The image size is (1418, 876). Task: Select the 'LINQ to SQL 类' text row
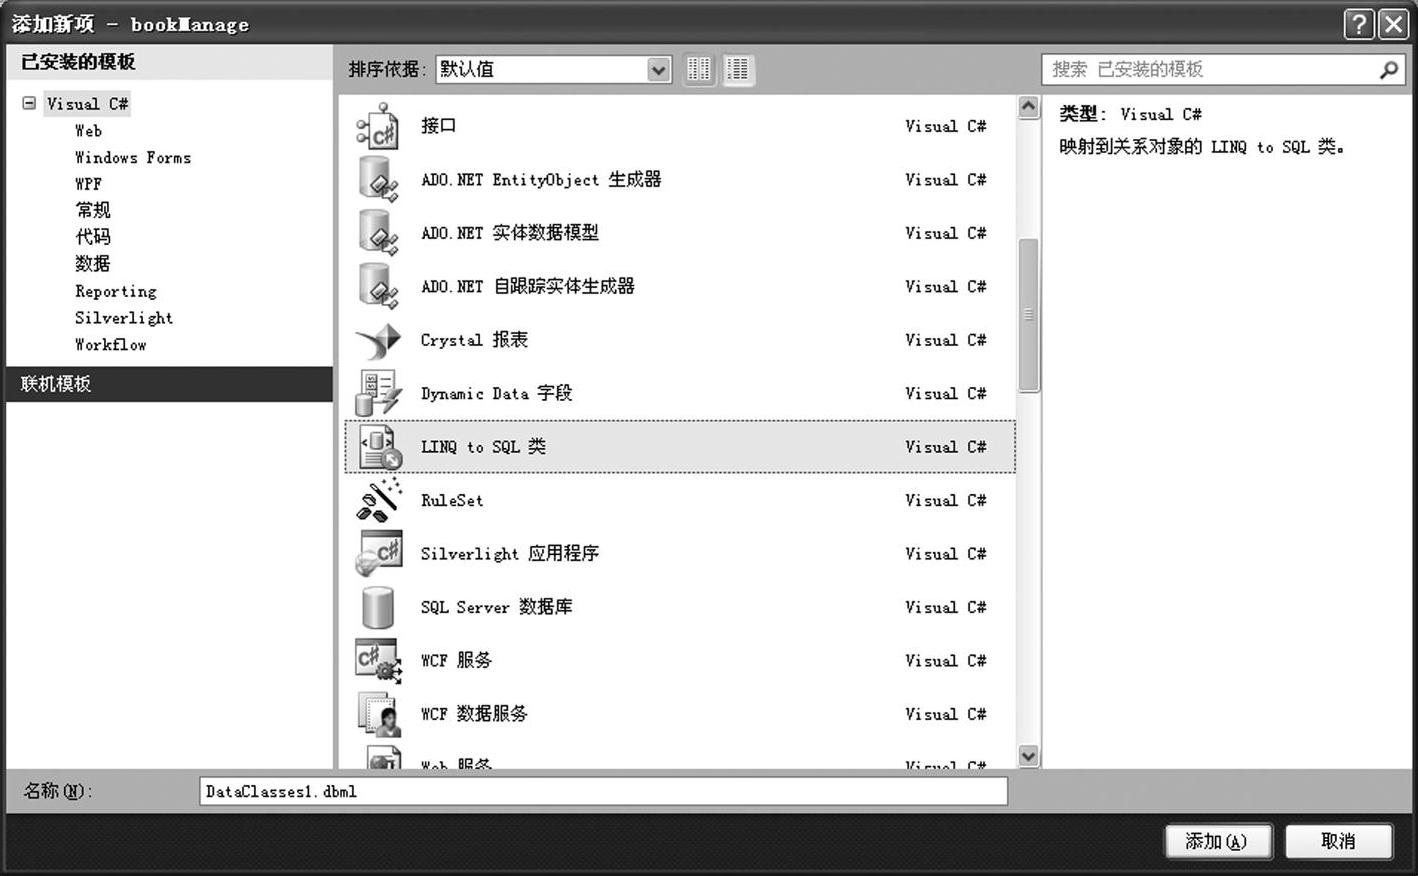(680, 447)
